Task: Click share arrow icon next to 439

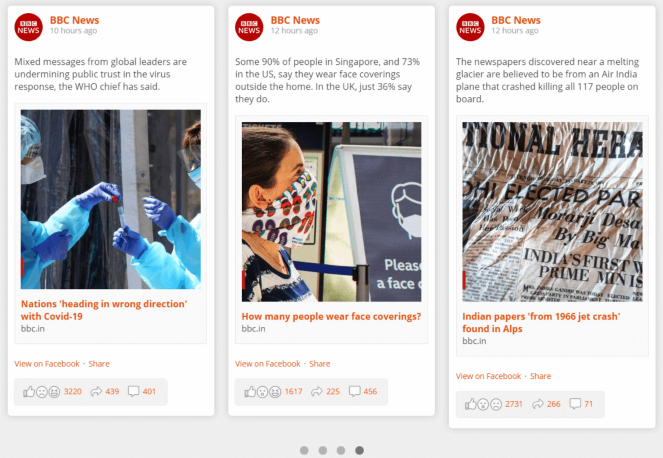Action: 96,392
